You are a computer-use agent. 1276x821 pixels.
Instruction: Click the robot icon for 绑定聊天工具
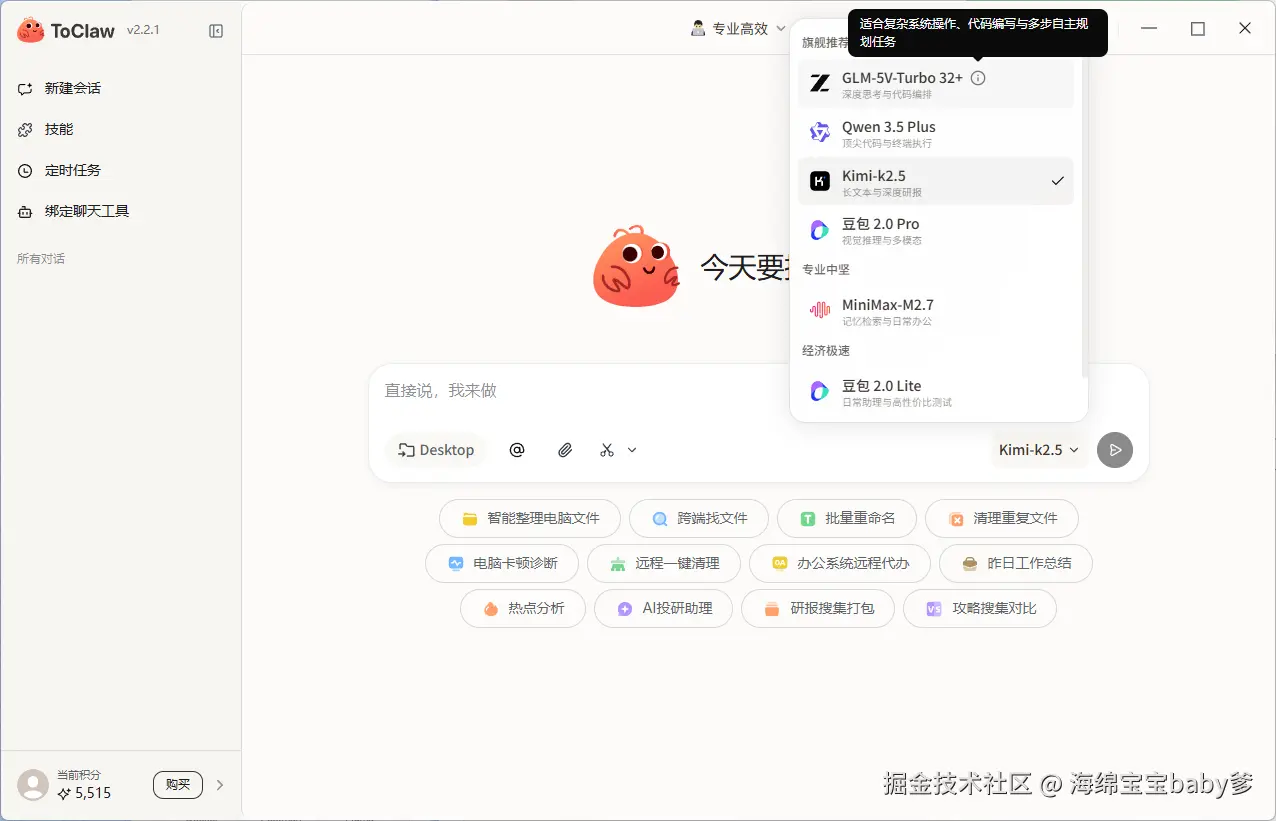click(x=26, y=211)
